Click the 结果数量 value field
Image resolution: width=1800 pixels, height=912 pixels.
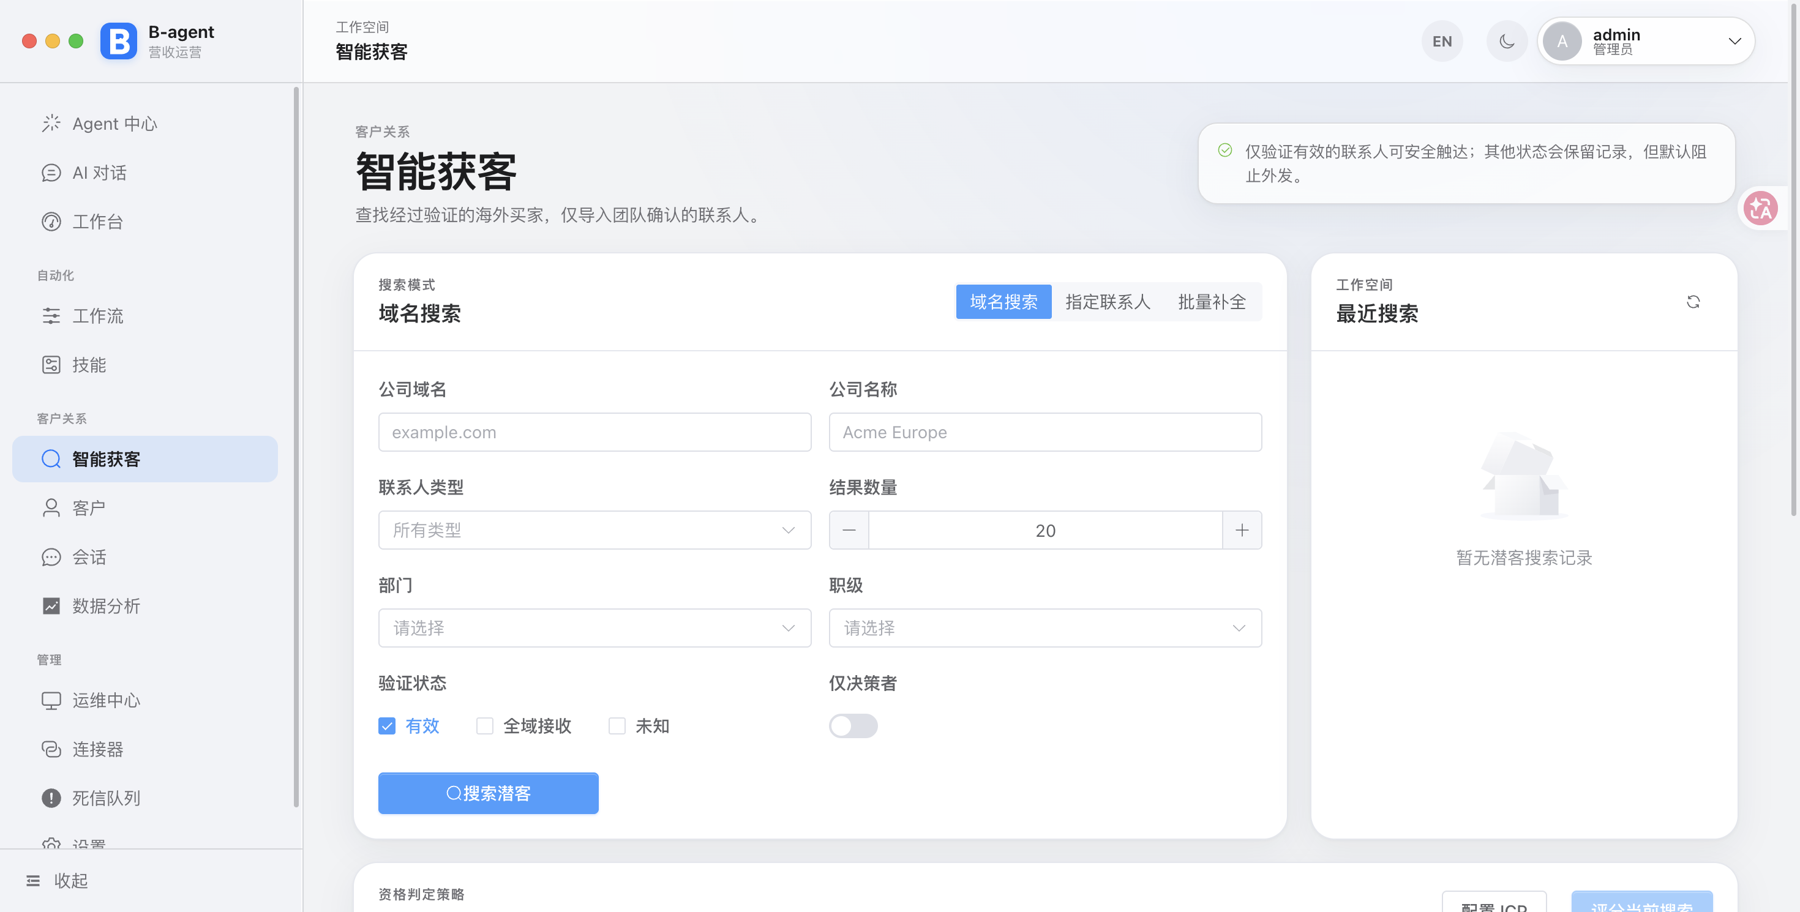[1045, 530]
